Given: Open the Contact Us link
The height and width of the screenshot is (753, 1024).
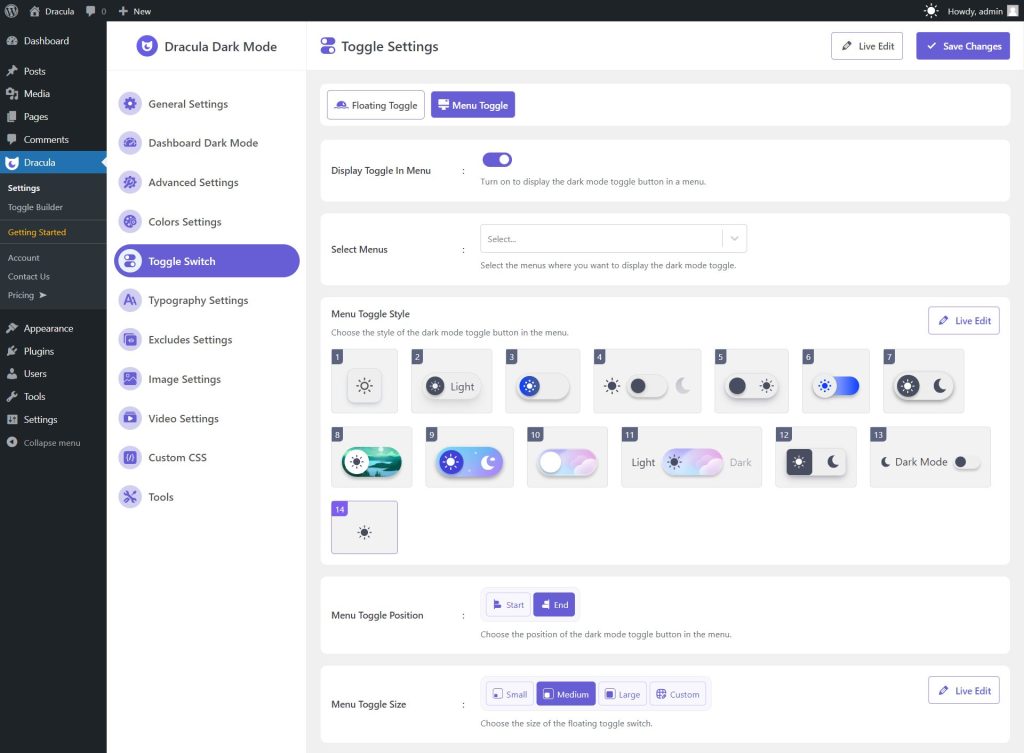Looking at the screenshot, I should (x=29, y=276).
